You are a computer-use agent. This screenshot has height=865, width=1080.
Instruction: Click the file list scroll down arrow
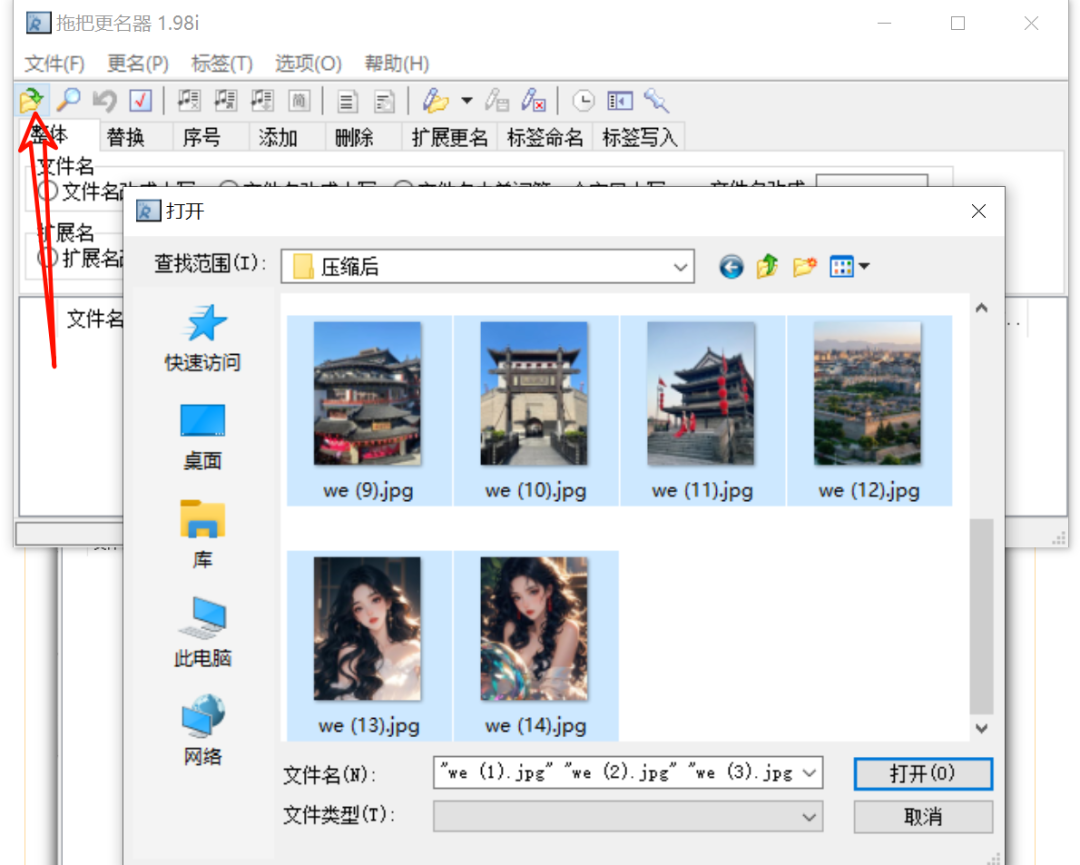click(982, 728)
